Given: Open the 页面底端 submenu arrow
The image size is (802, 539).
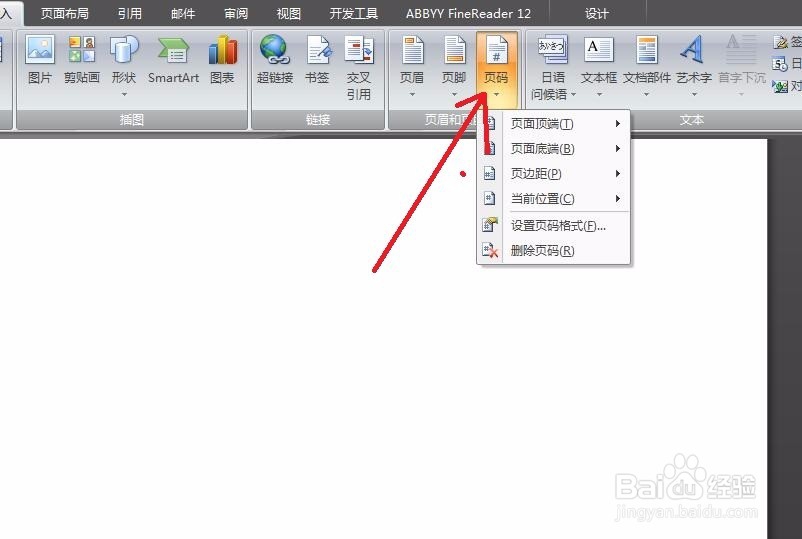Looking at the screenshot, I should point(618,148).
